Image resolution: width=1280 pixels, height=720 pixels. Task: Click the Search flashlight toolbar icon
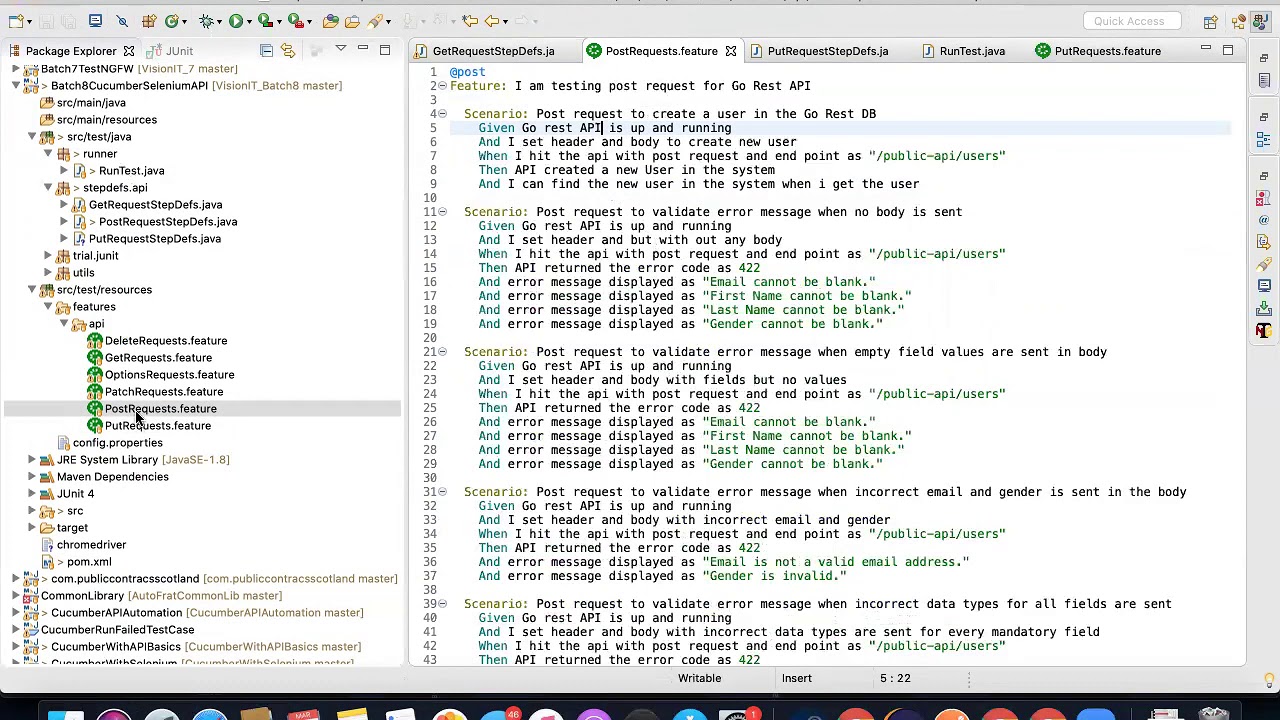pyautogui.click(x=375, y=20)
